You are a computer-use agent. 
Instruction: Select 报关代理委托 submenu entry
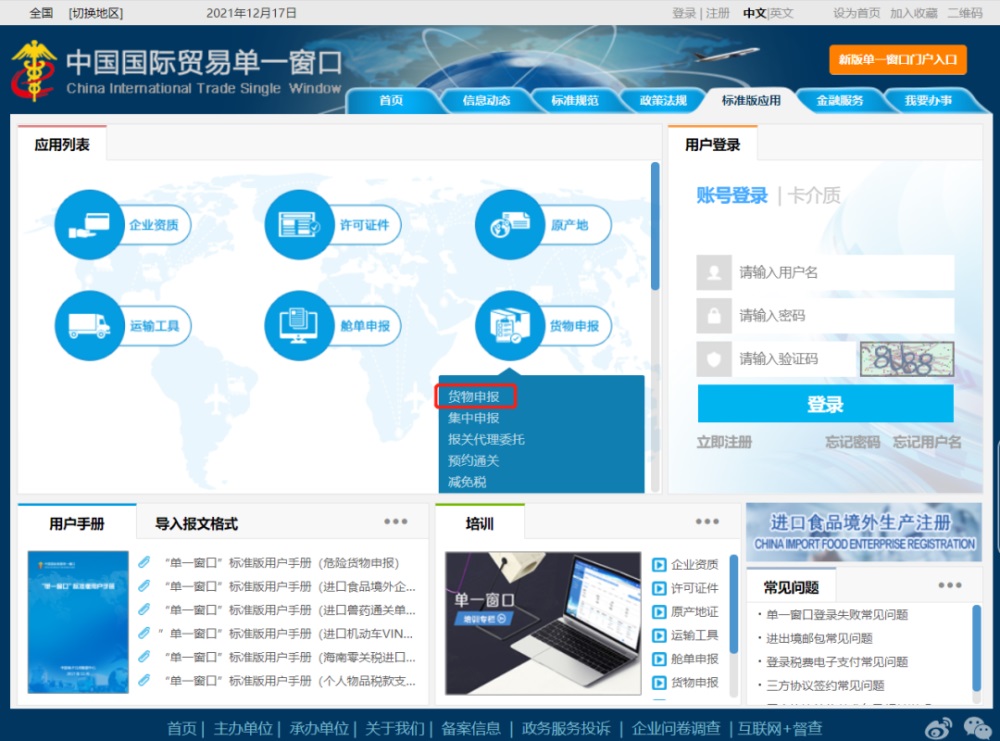pyautogui.click(x=486, y=439)
